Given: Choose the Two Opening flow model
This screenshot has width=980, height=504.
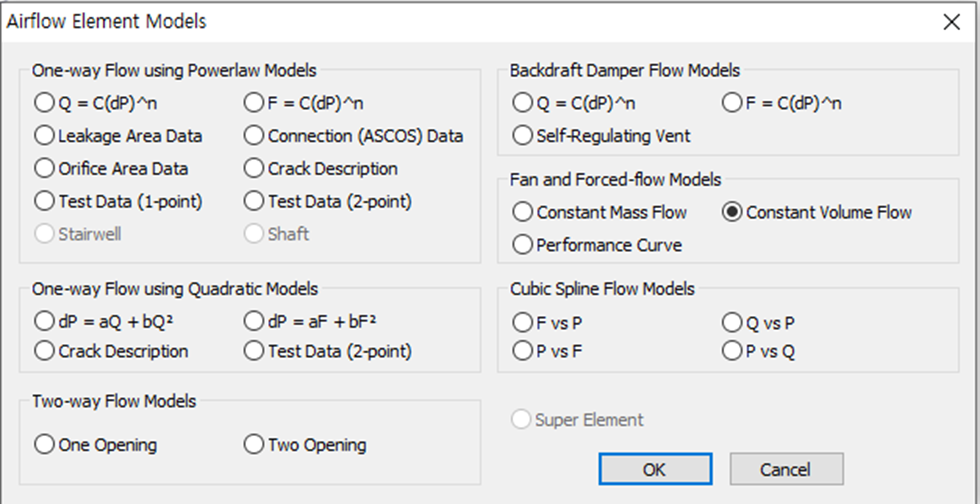Looking at the screenshot, I should [x=254, y=445].
